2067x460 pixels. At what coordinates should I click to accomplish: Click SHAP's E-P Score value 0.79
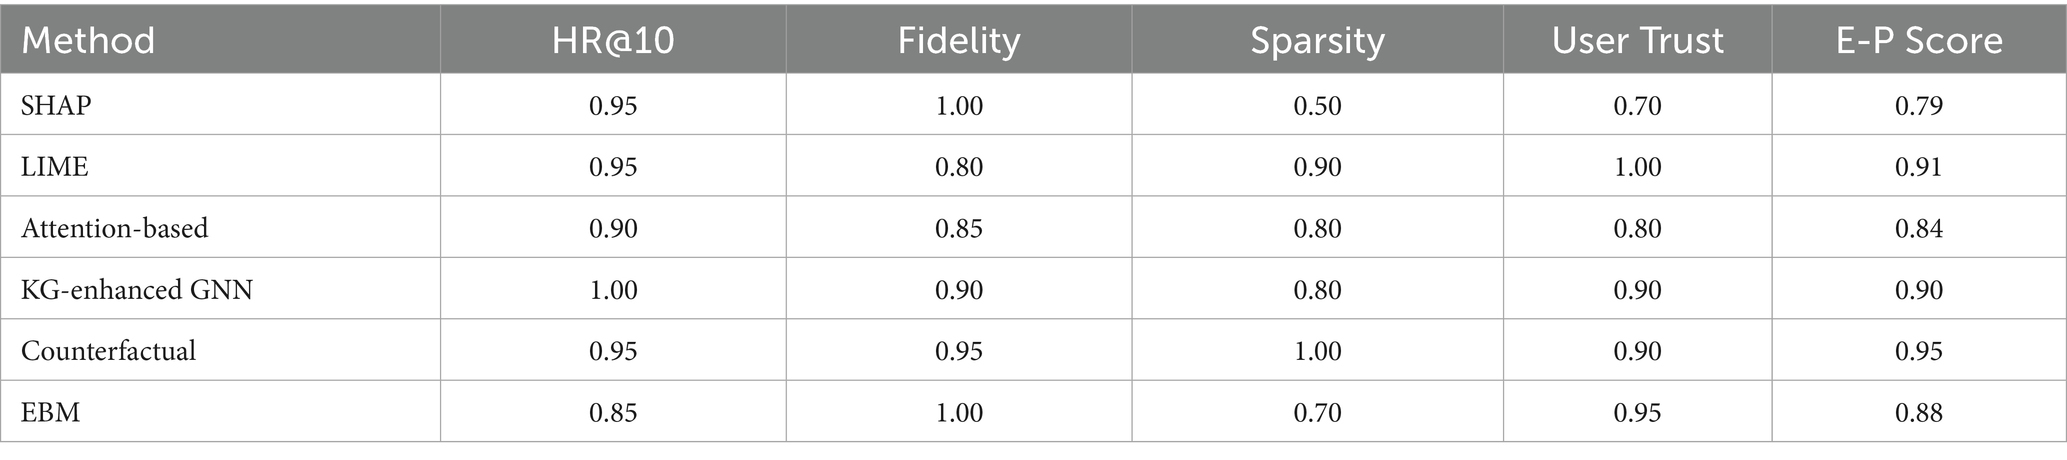1918,105
